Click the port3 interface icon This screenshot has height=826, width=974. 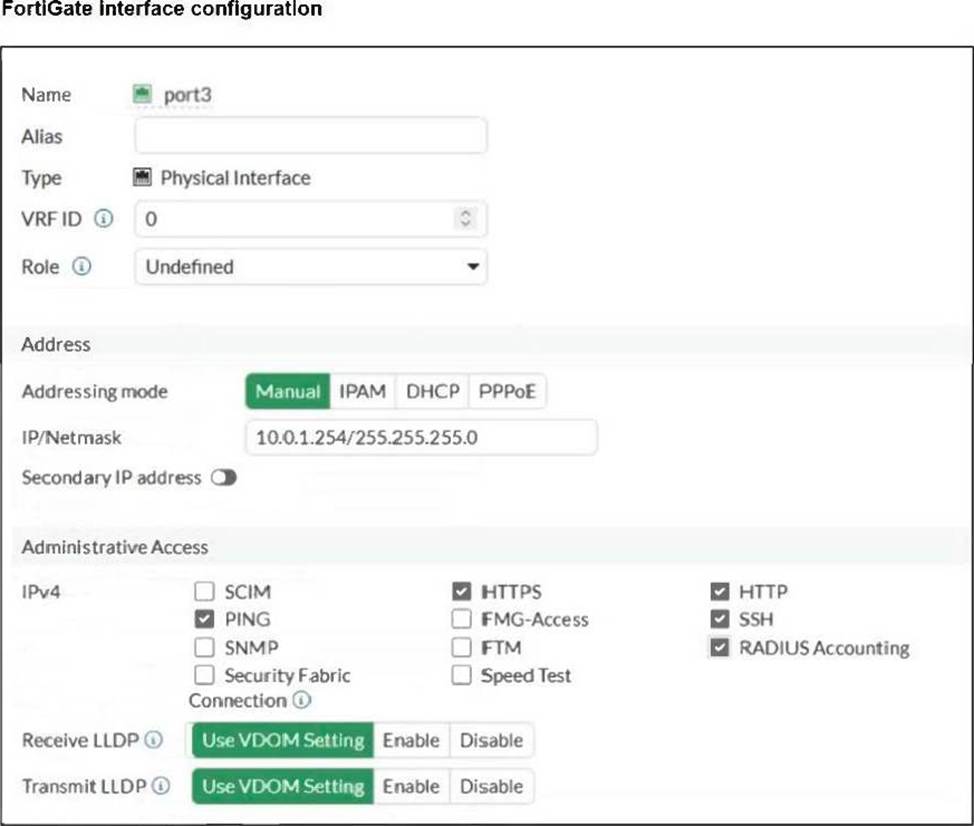click(x=142, y=95)
